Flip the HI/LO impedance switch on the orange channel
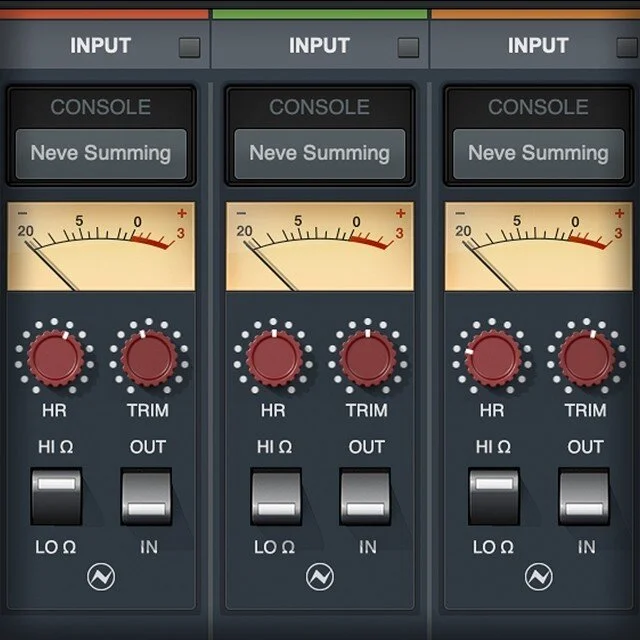640x640 pixels. [494, 496]
